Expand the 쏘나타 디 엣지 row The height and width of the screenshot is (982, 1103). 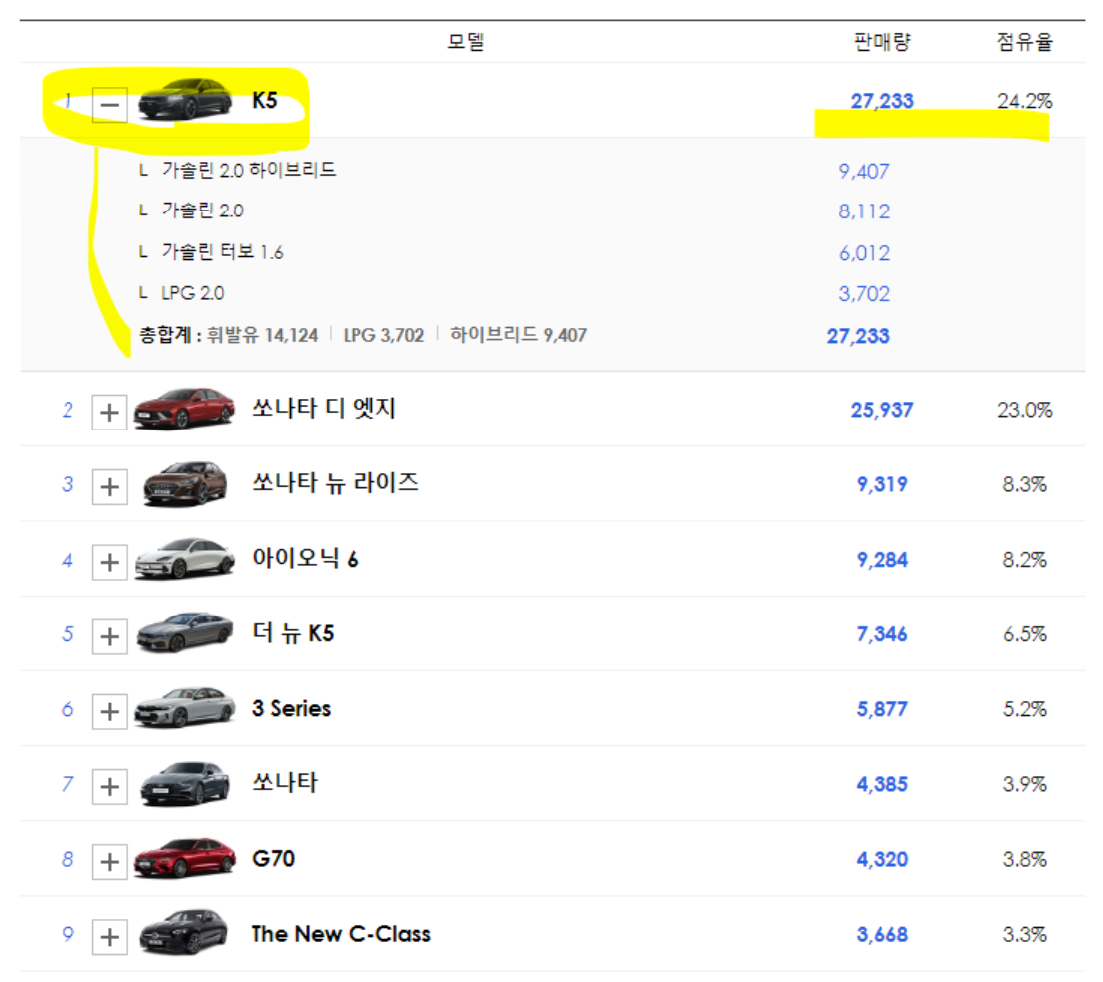[110, 412]
